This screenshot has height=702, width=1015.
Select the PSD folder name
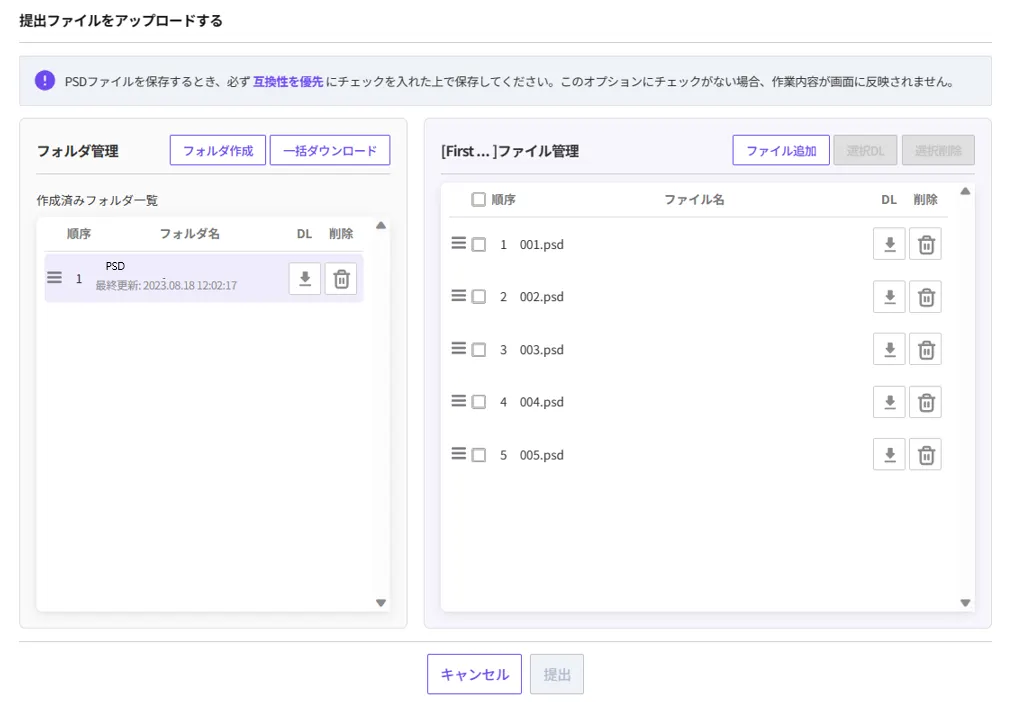[x=115, y=266]
